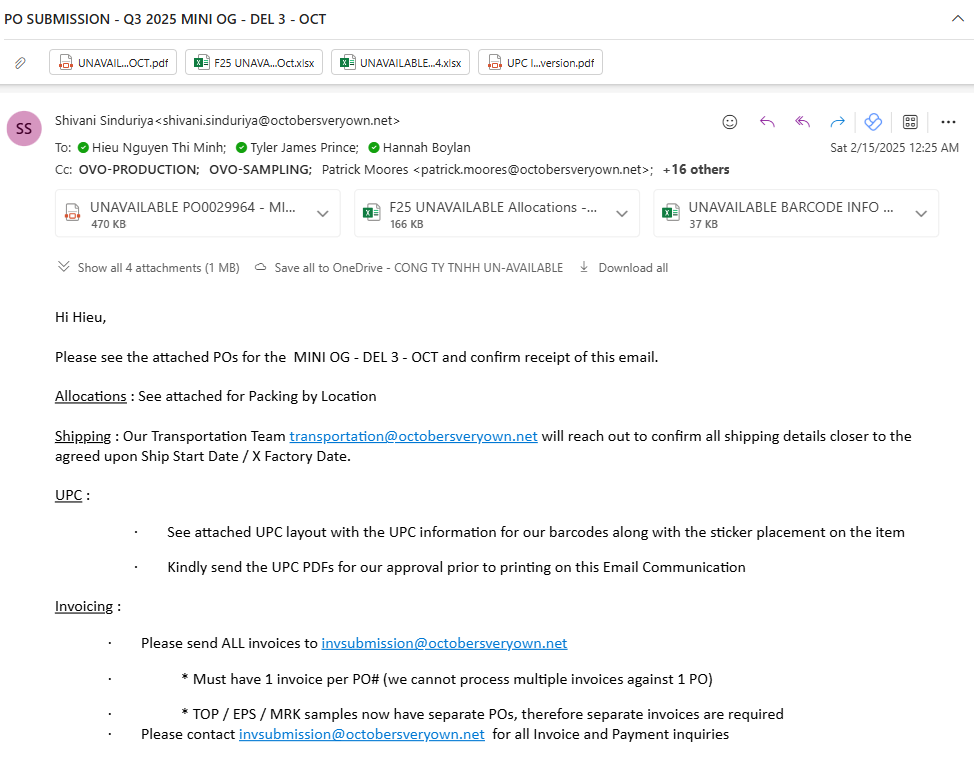Open the apps grid icon

coord(910,122)
